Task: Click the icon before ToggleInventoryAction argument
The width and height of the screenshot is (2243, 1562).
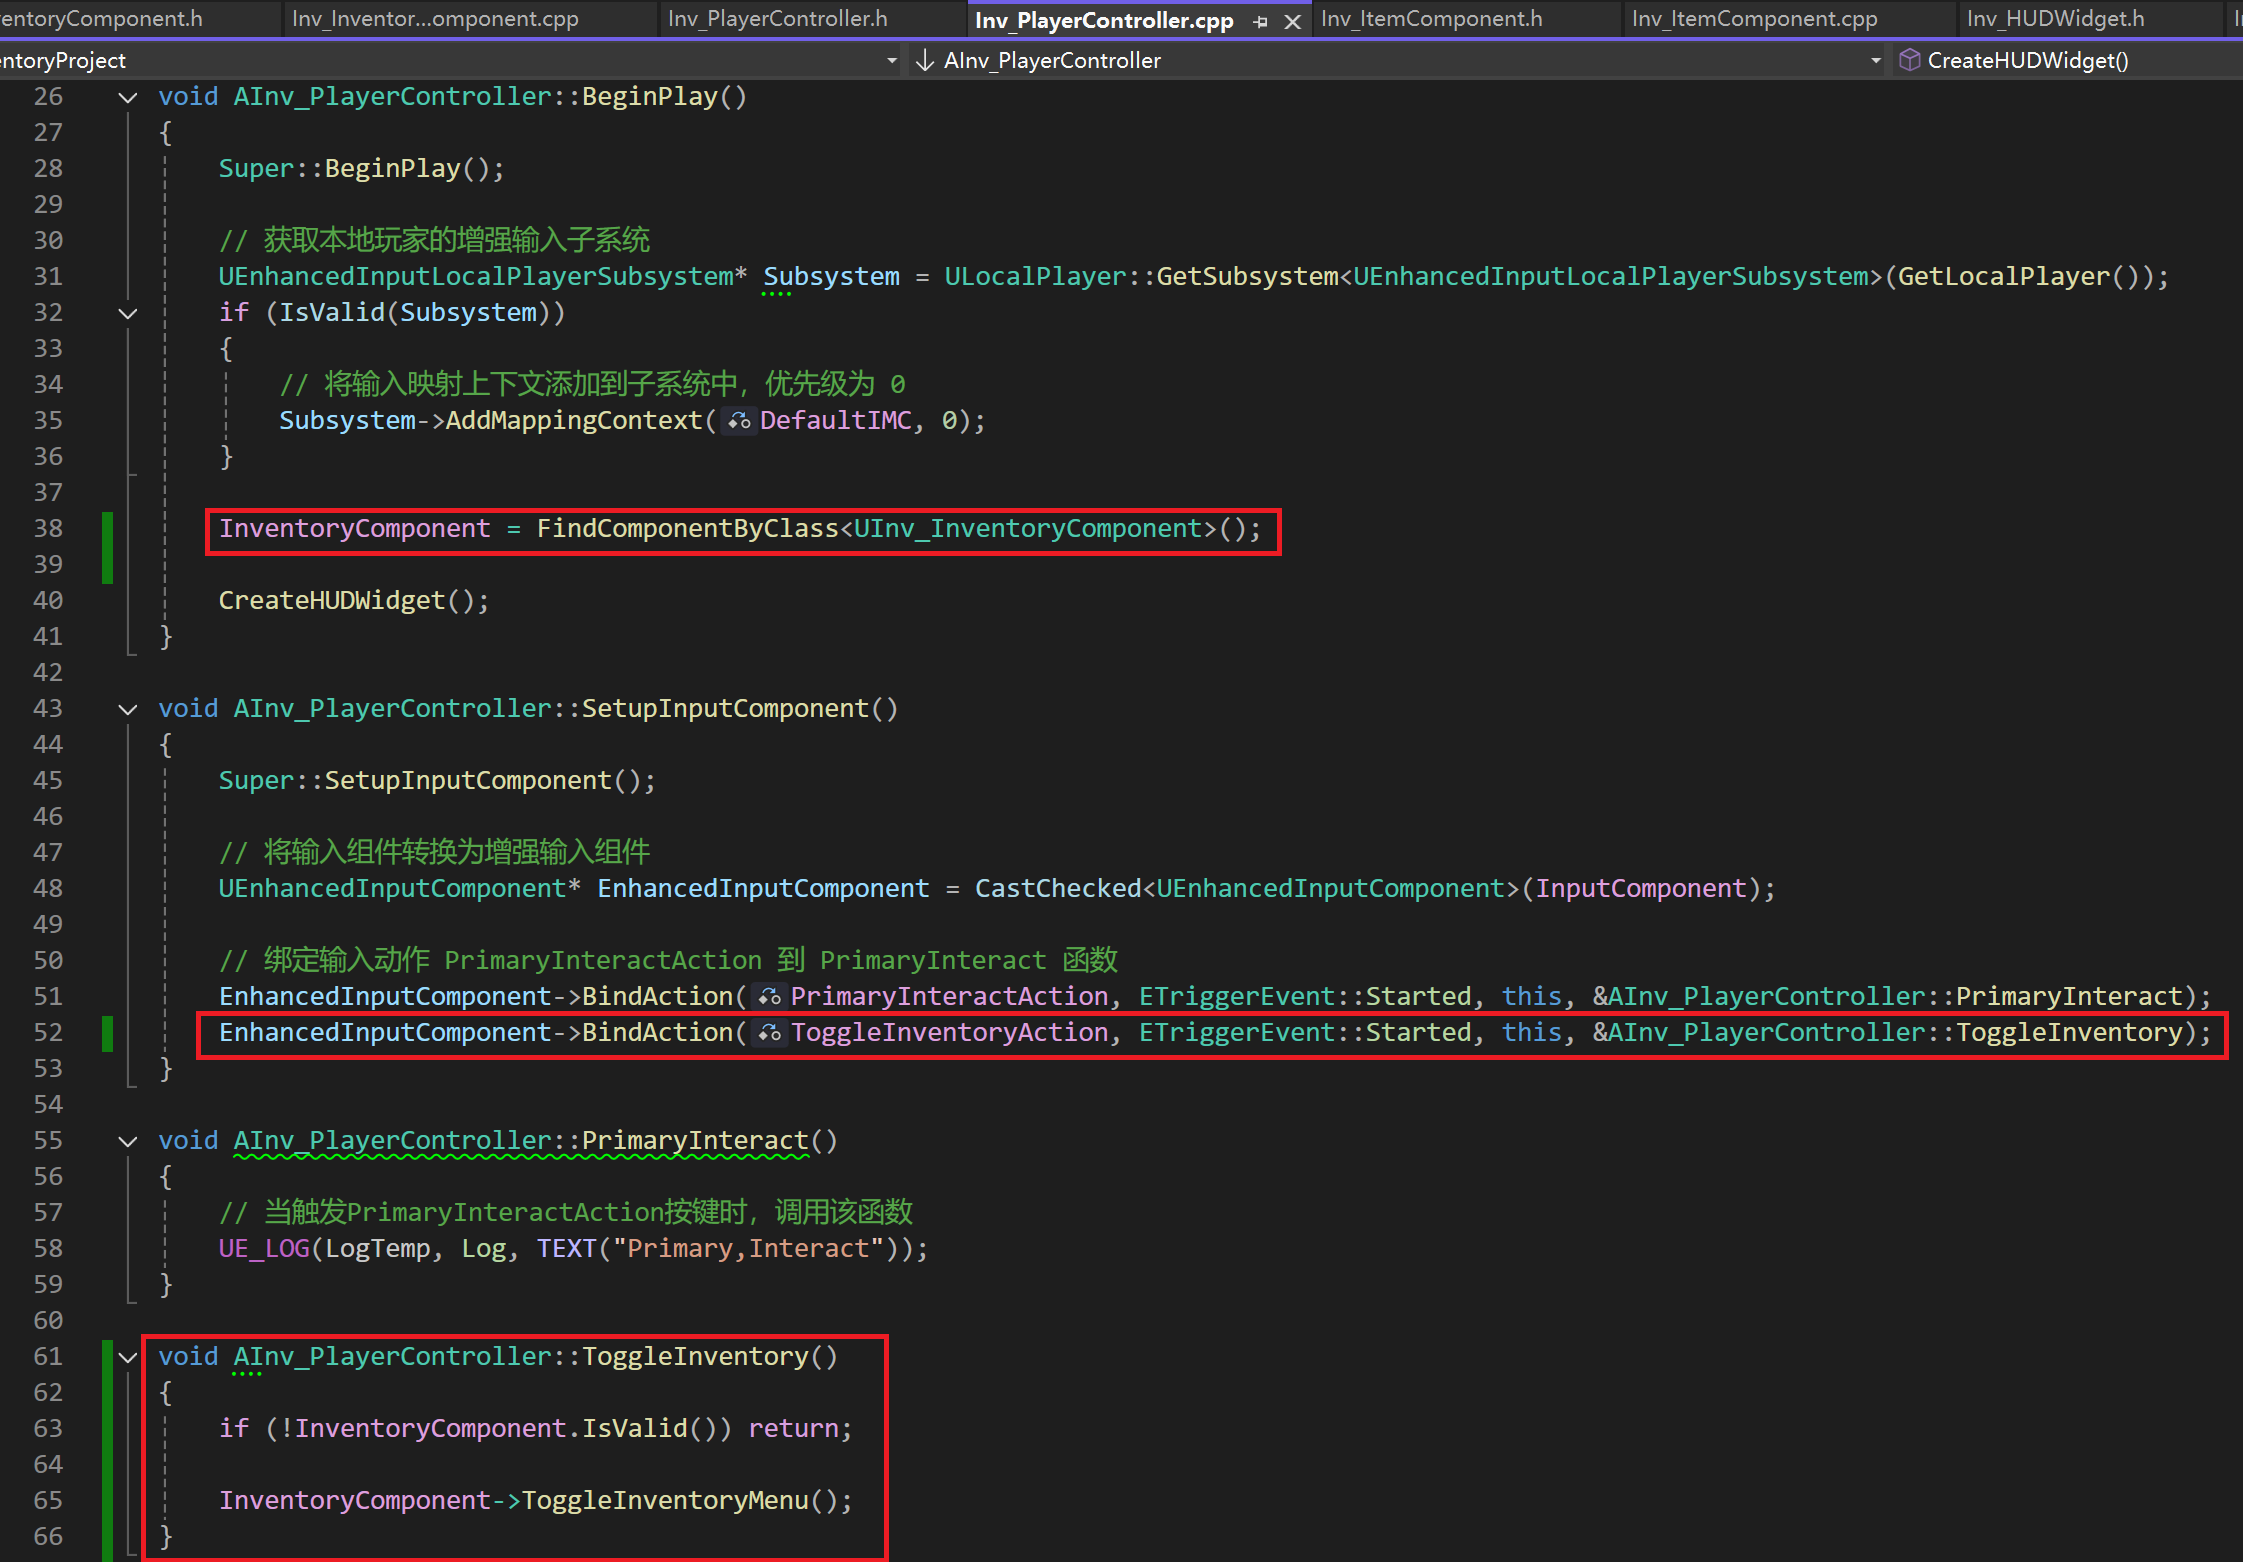Action: 768,1033
